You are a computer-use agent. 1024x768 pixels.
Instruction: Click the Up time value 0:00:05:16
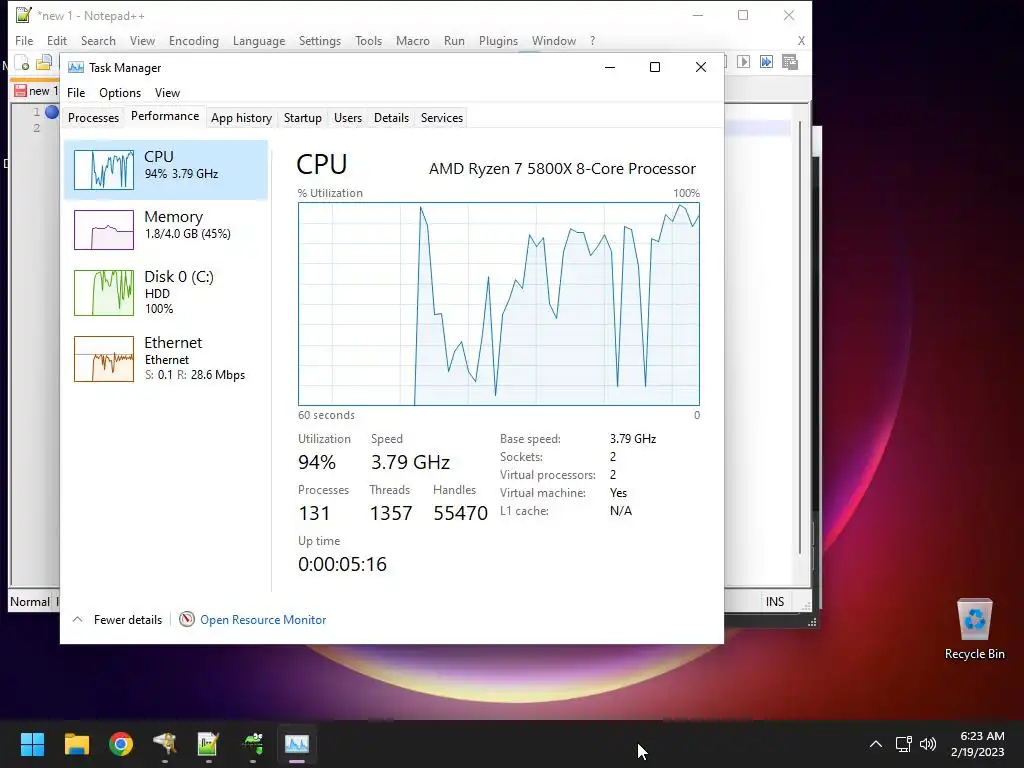coord(342,564)
